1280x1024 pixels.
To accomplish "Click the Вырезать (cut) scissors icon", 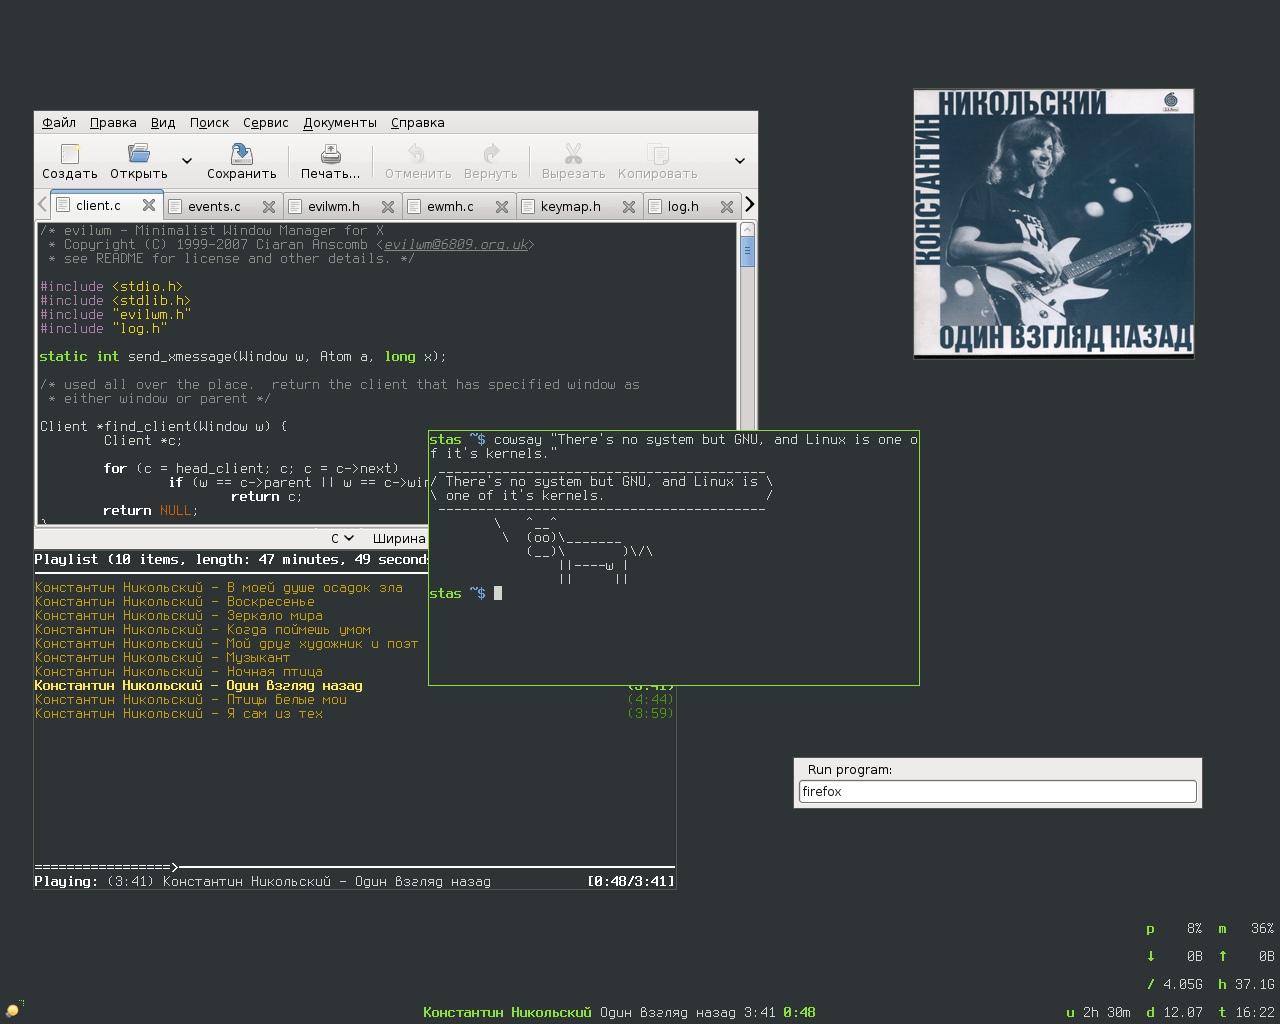I will 573,154.
